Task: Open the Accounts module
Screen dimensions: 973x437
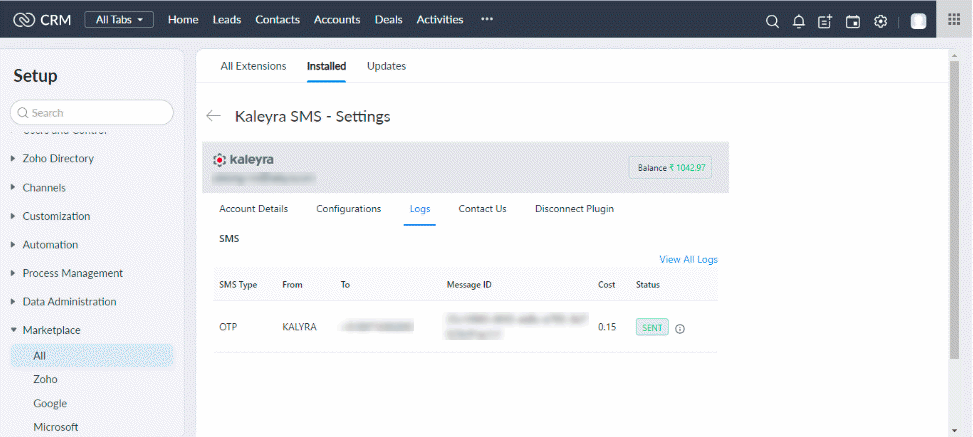Action: tap(337, 20)
